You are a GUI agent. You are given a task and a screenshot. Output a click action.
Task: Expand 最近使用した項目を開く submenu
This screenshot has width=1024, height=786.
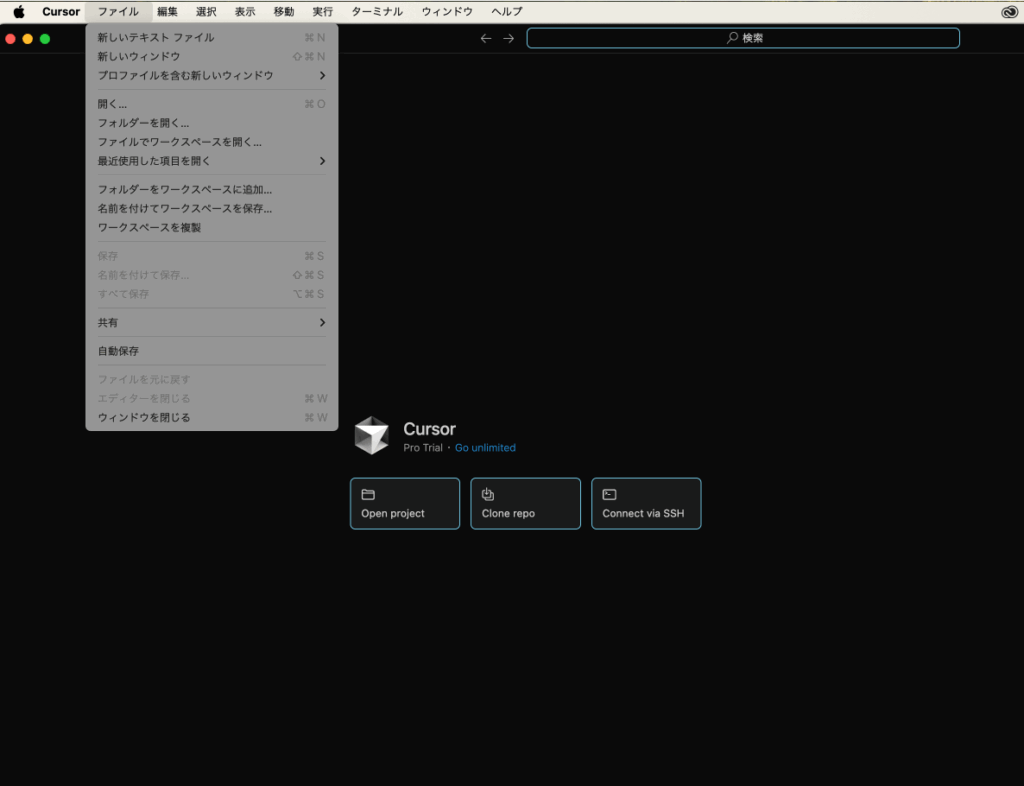(212, 161)
